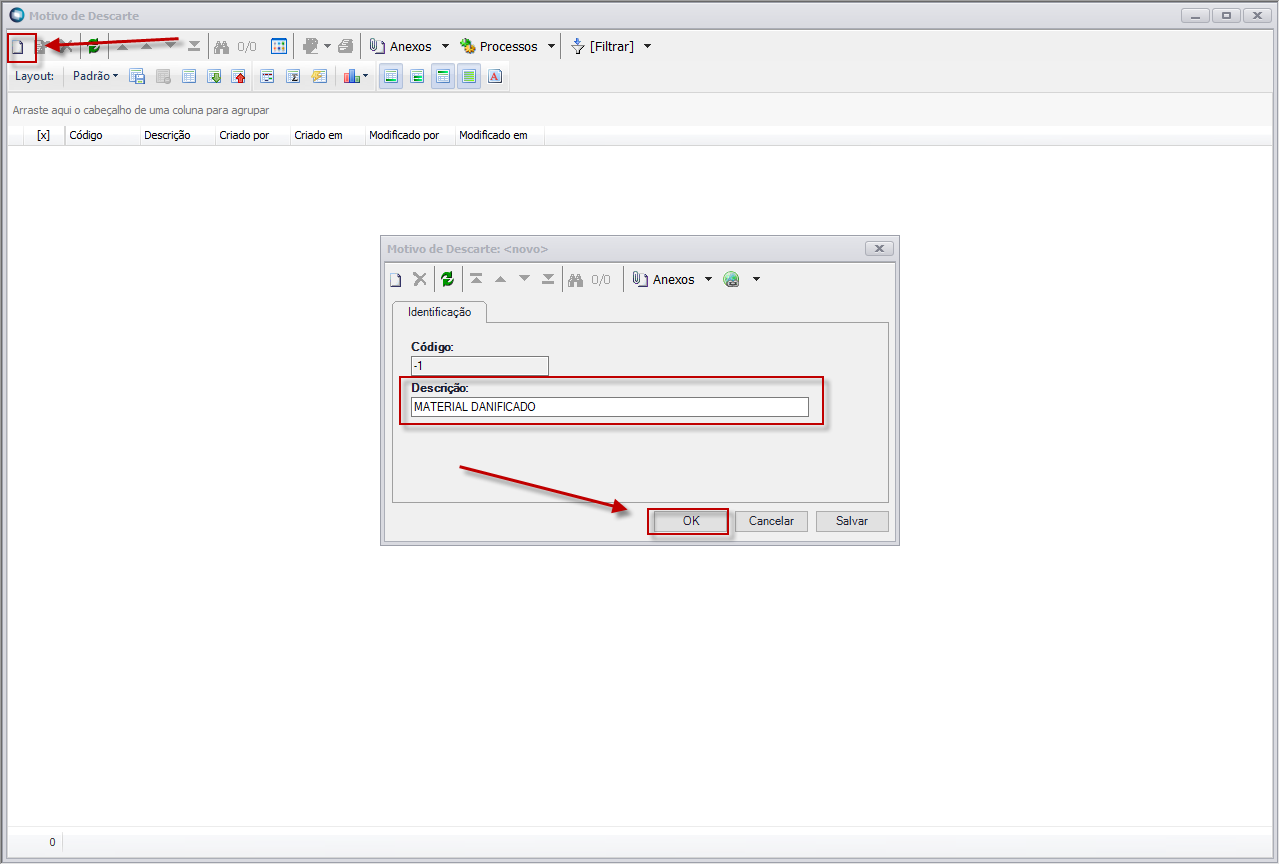Image resolution: width=1280 pixels, height=865 pixels.
Task: Expand the dialog Anexos dropdown arrow
Action: point(709,279)
